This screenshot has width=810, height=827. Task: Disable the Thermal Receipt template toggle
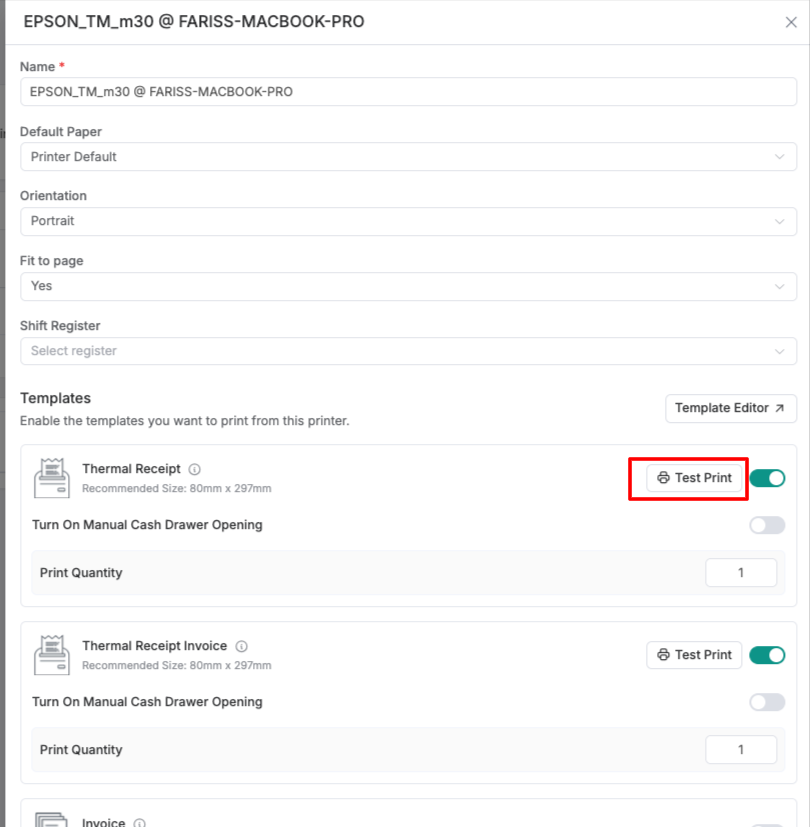pyautogui.click(x=767, y=478)
